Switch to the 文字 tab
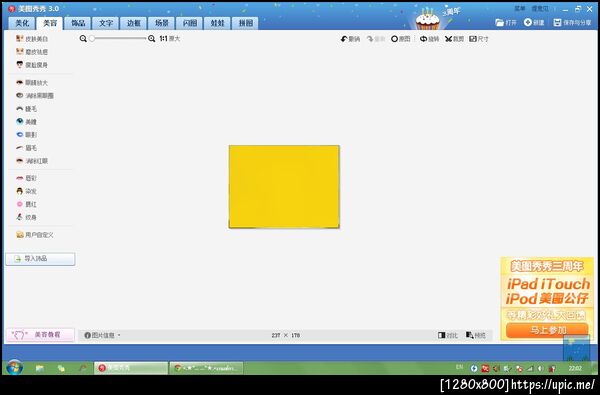The image size is (600, 395). click(106, 23)
